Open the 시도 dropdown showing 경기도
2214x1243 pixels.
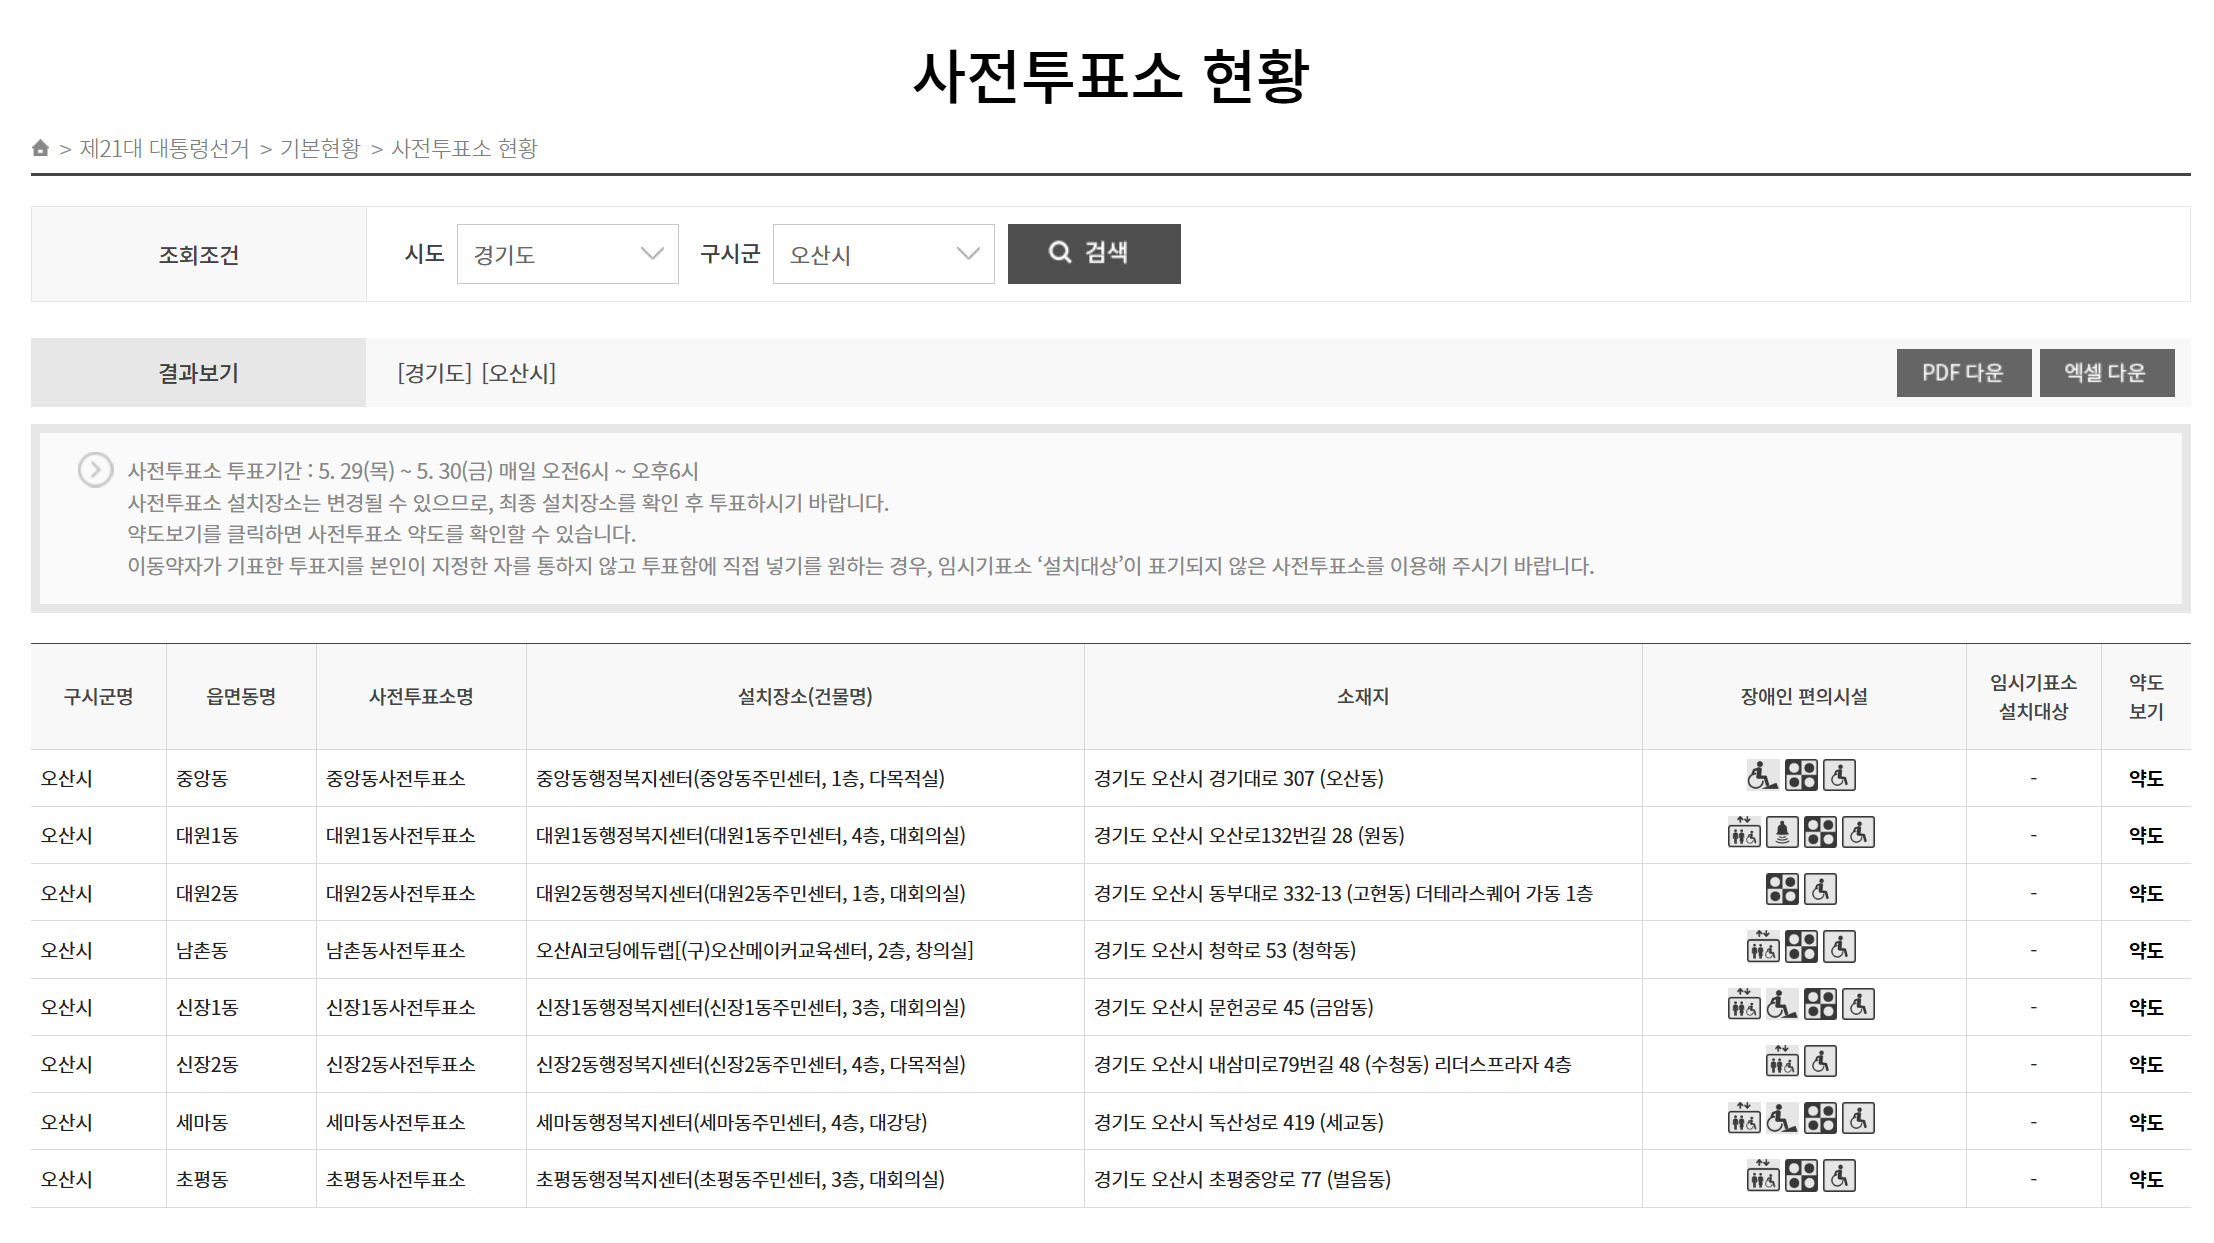point(567,254)
